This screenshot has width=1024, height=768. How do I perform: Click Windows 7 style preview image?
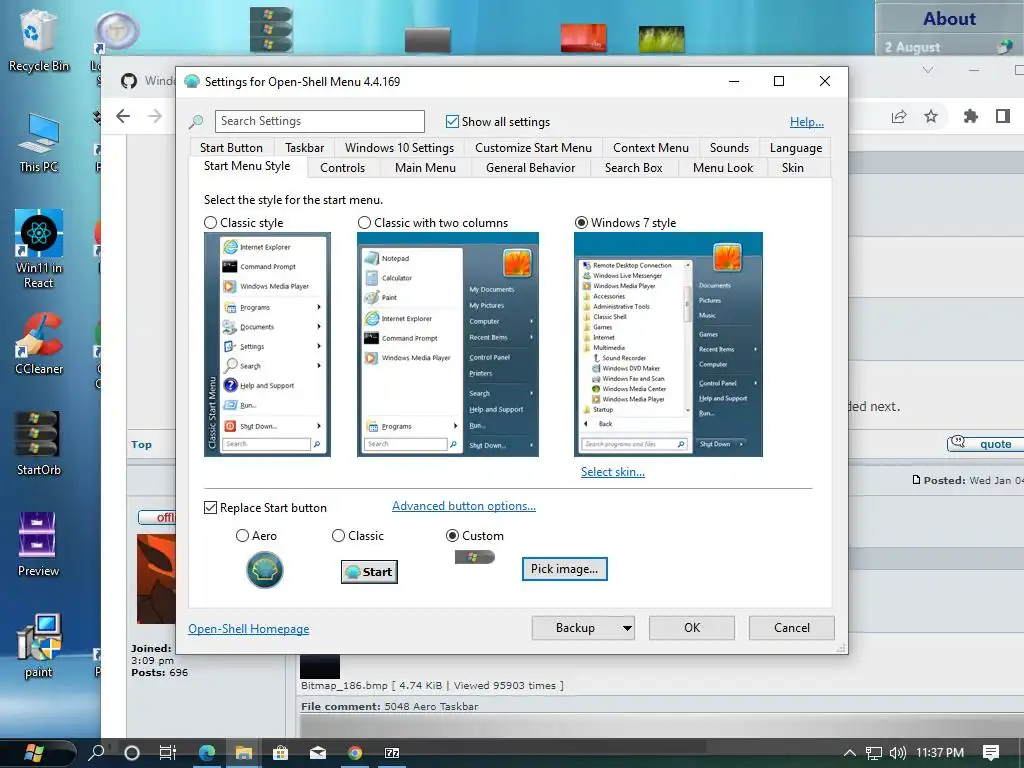[668, 345]
